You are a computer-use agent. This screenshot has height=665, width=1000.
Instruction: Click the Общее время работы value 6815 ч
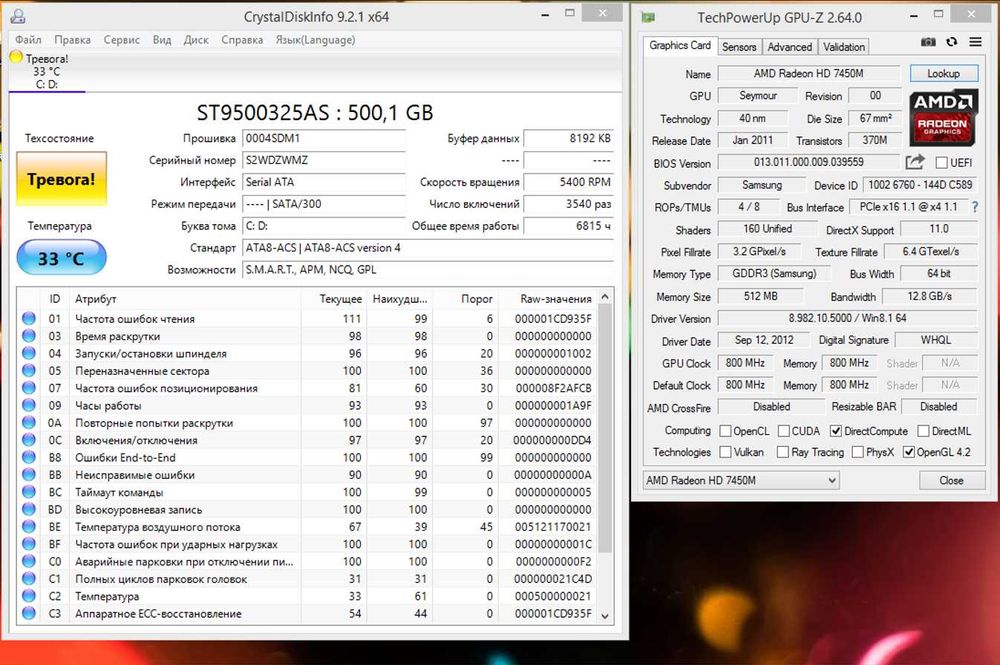568,226
